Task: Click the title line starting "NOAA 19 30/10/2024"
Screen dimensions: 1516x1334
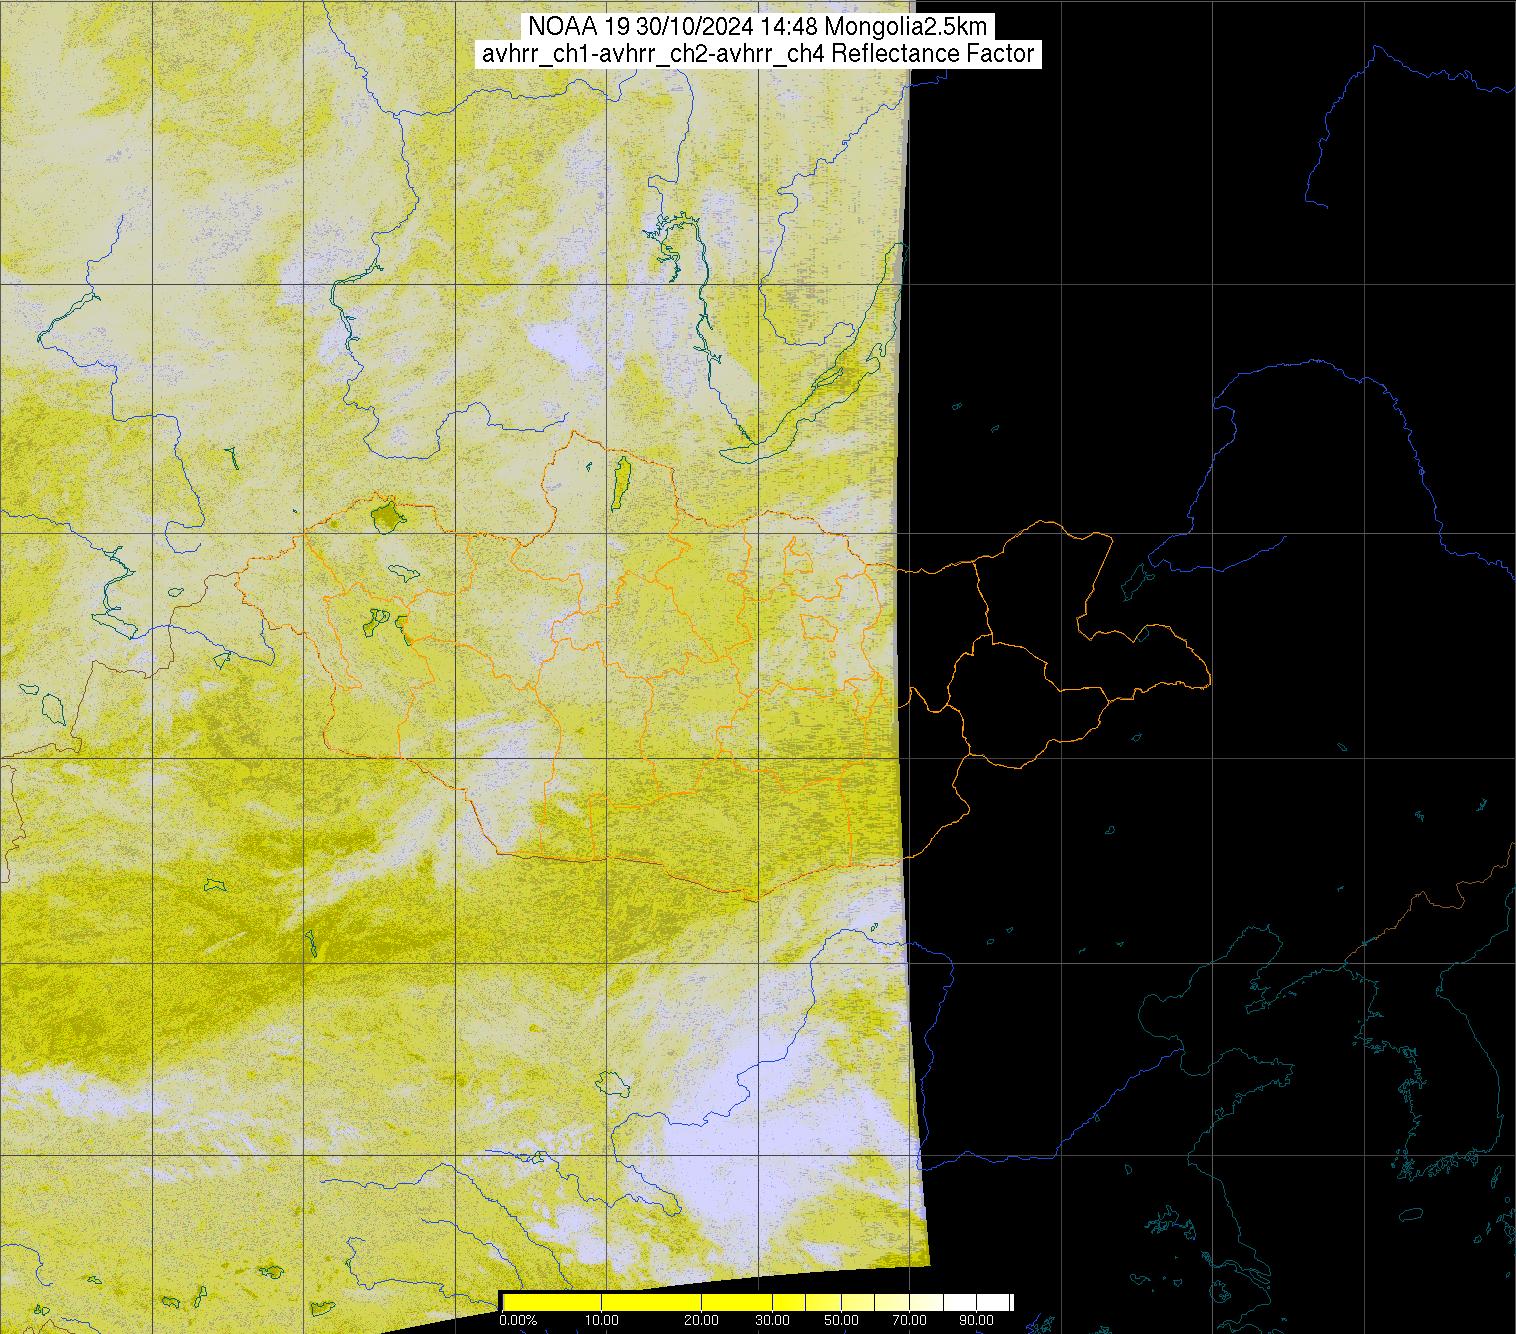Action: point(758,26)
